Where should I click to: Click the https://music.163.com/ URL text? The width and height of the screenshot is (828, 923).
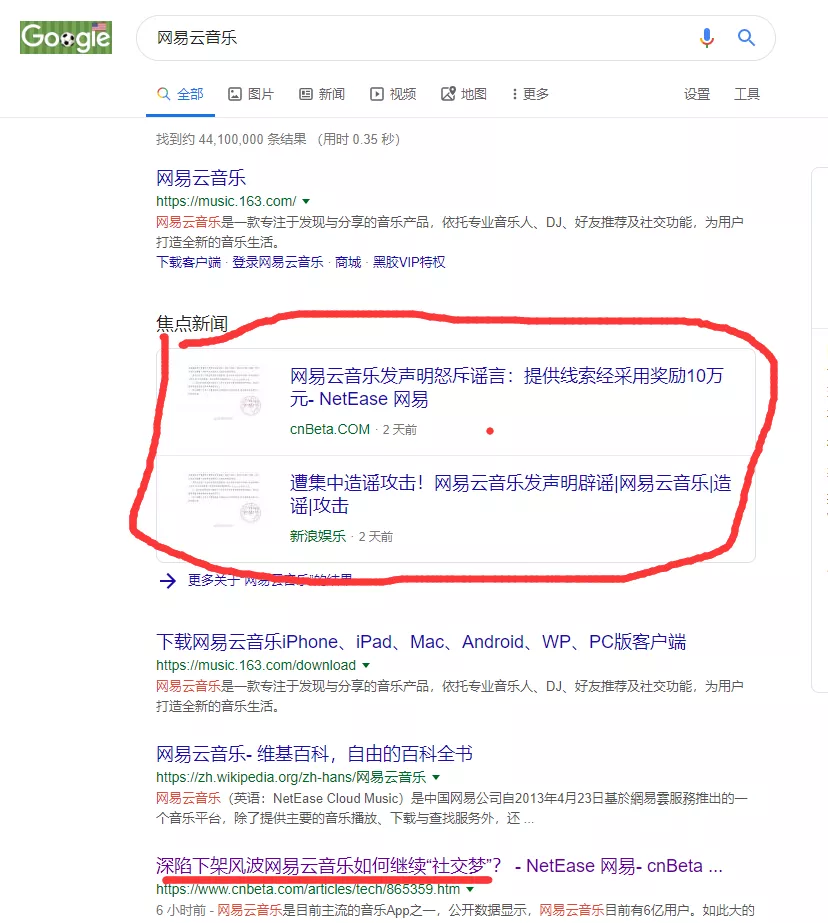point(226,201)
